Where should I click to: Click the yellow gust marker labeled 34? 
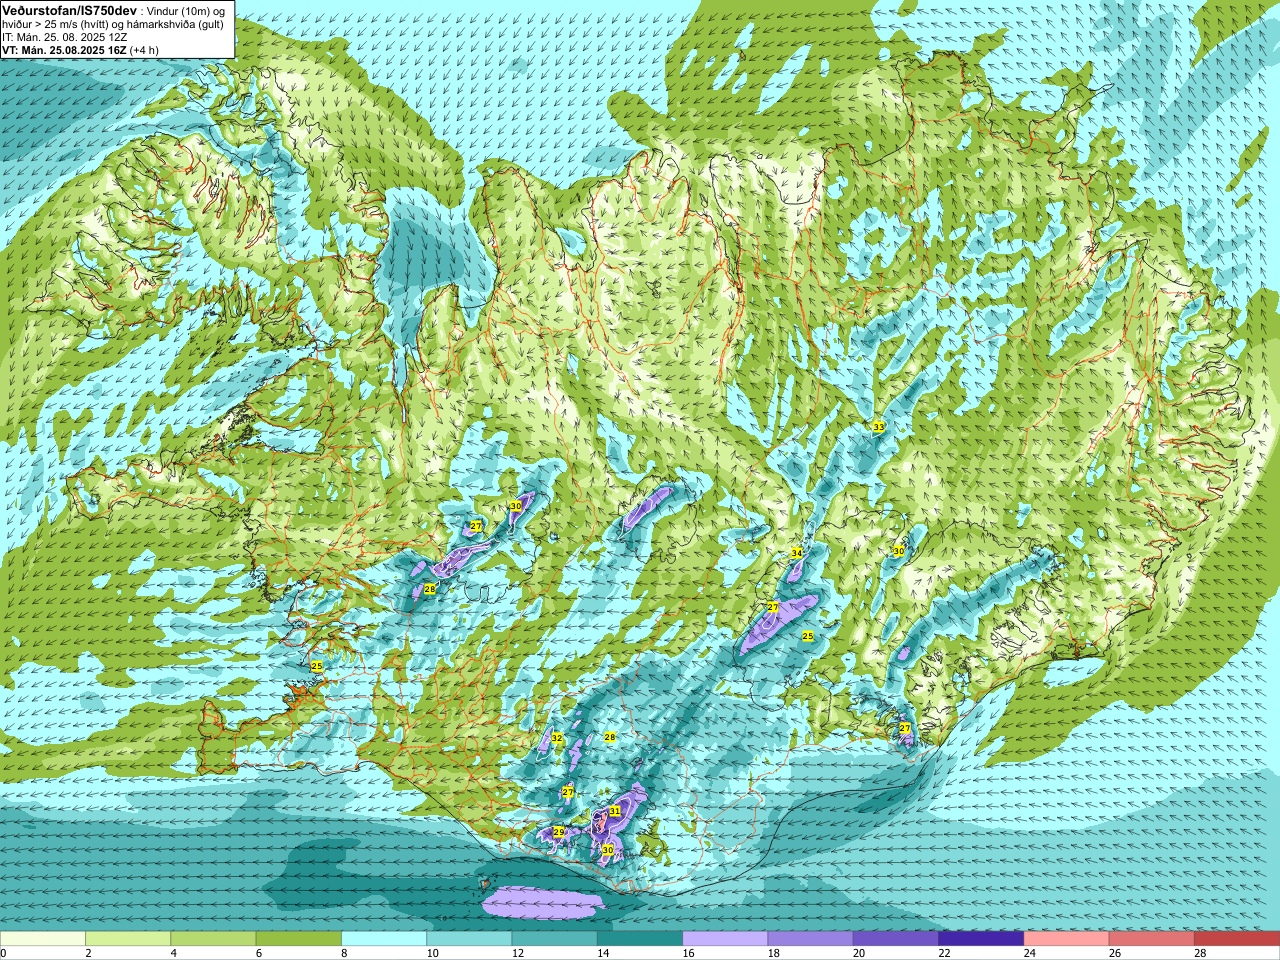pyautogui.click(x=796, y=553)
